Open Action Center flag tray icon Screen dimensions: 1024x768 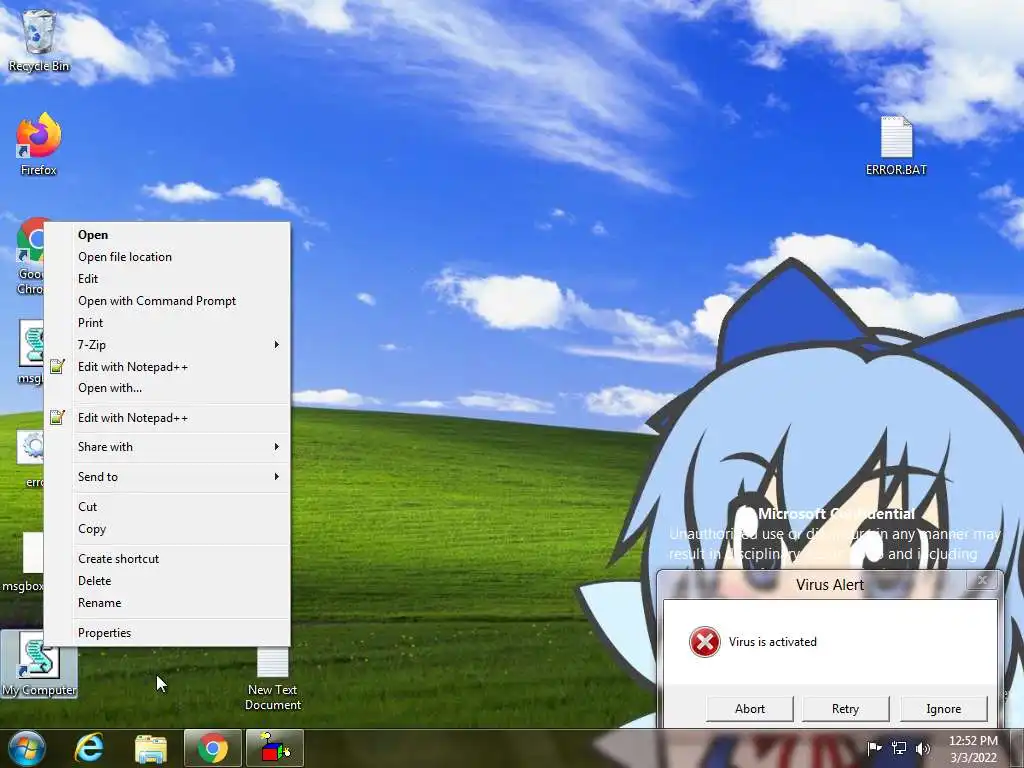874,748
